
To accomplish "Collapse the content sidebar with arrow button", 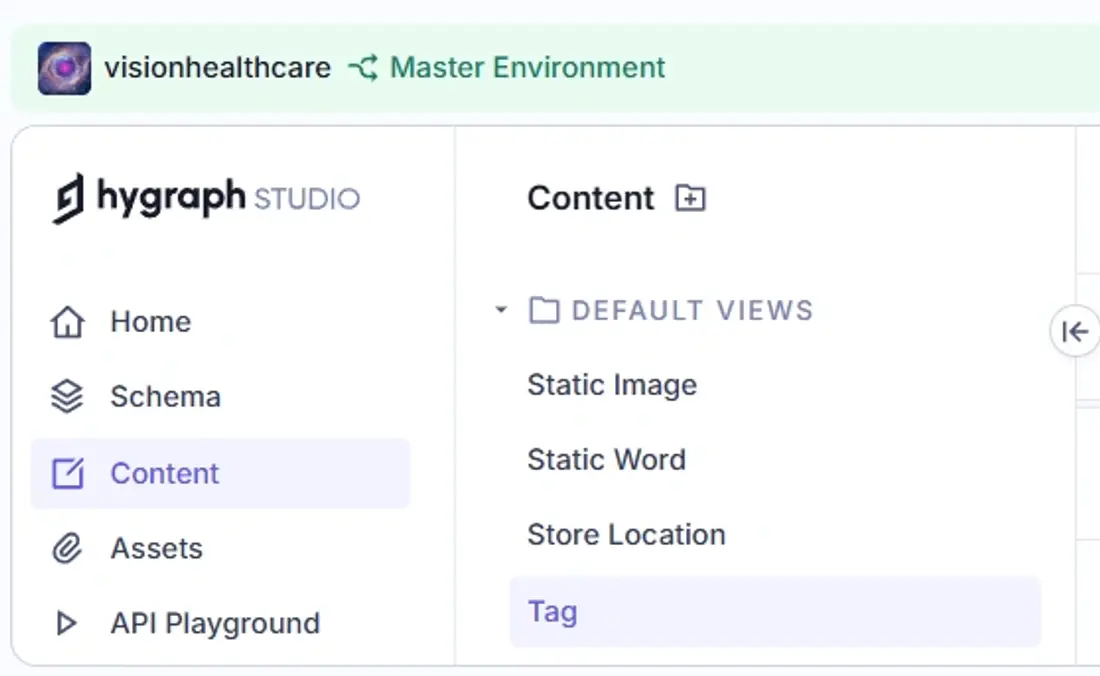I will pos(1075,331).
